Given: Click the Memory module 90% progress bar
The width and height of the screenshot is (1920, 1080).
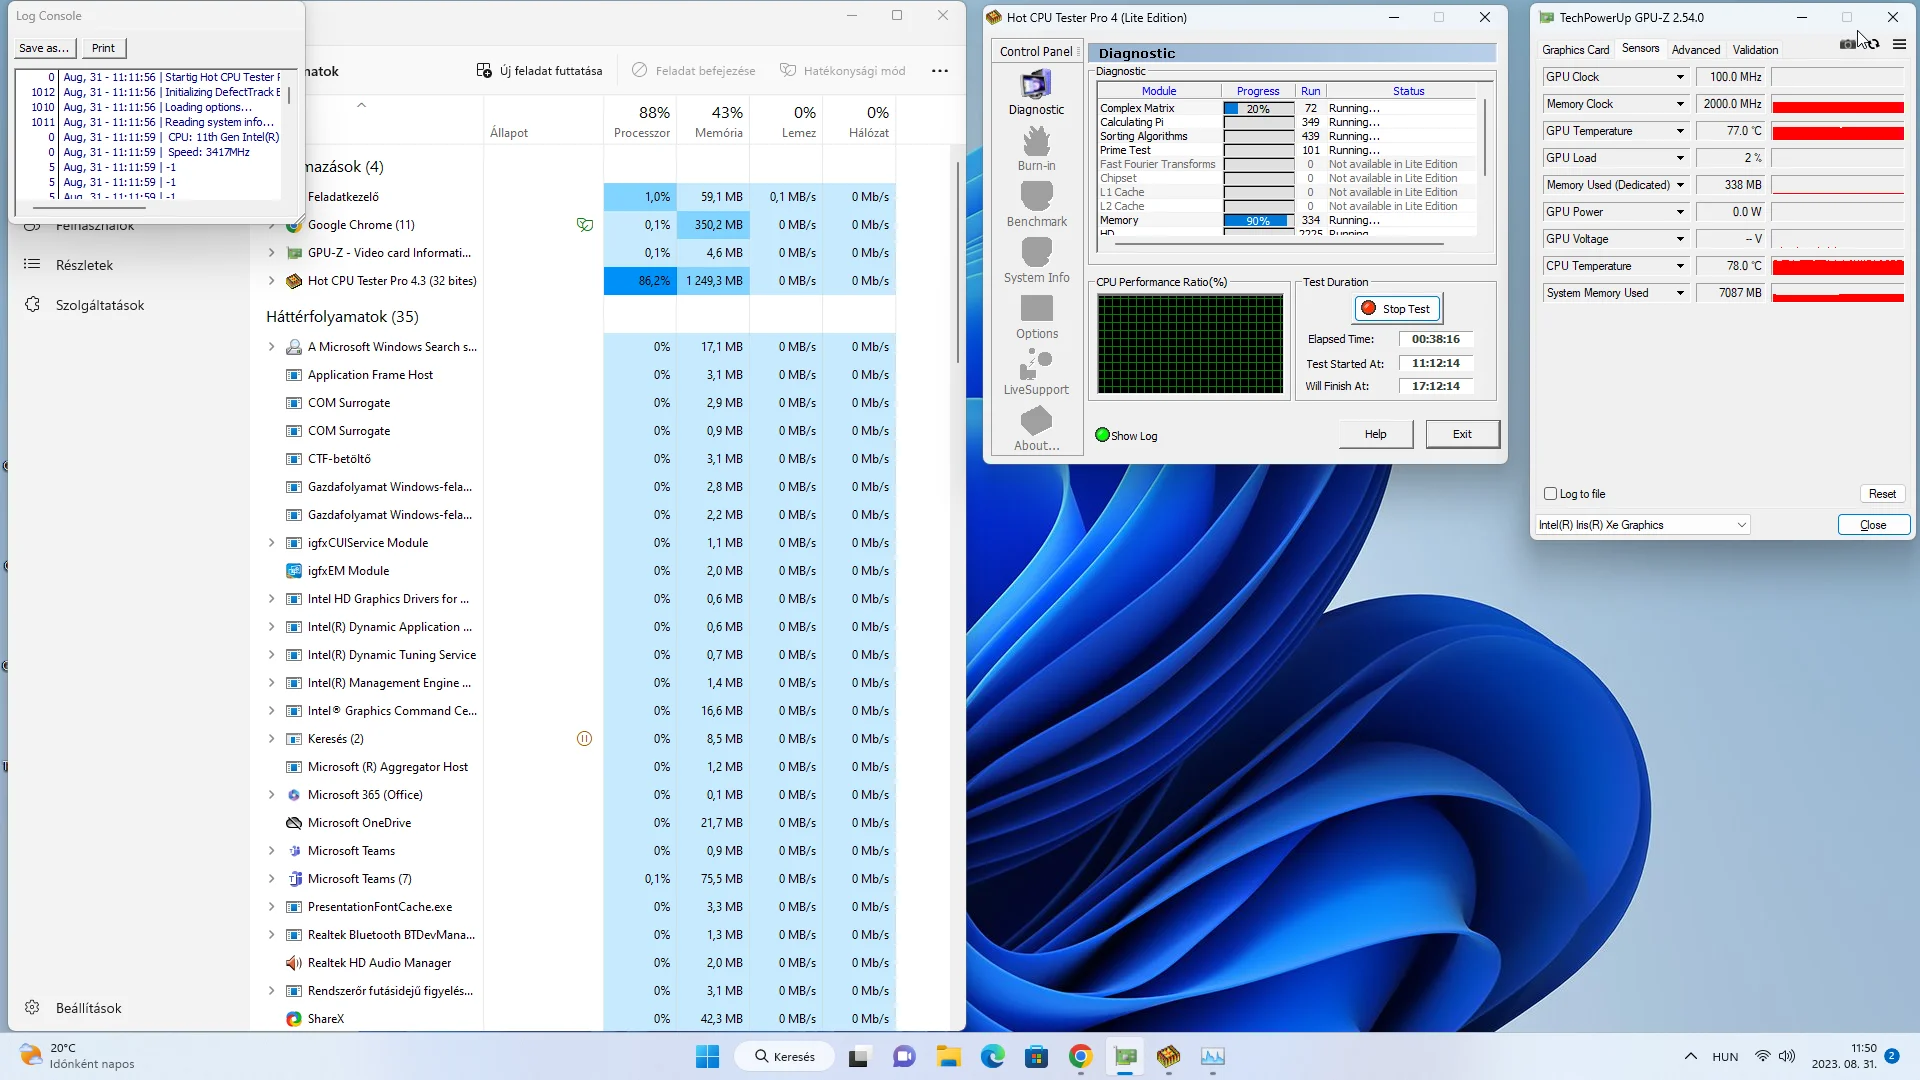Looking at the screenshot, I should point(1258,220).
